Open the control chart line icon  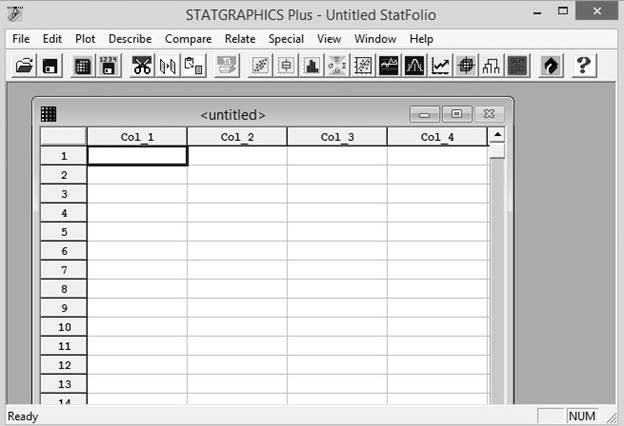coord(440,65)
